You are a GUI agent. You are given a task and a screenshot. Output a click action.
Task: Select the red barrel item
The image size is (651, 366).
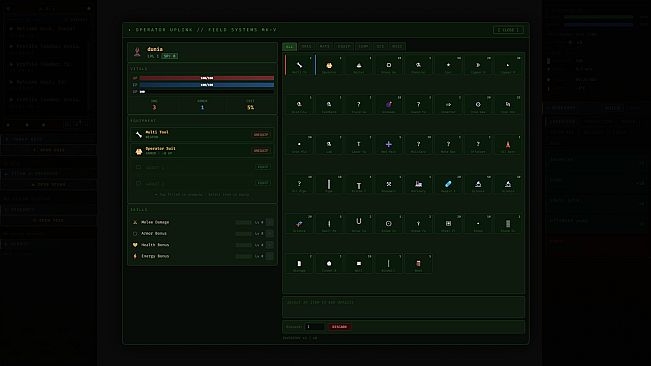[x=418, y=263]
